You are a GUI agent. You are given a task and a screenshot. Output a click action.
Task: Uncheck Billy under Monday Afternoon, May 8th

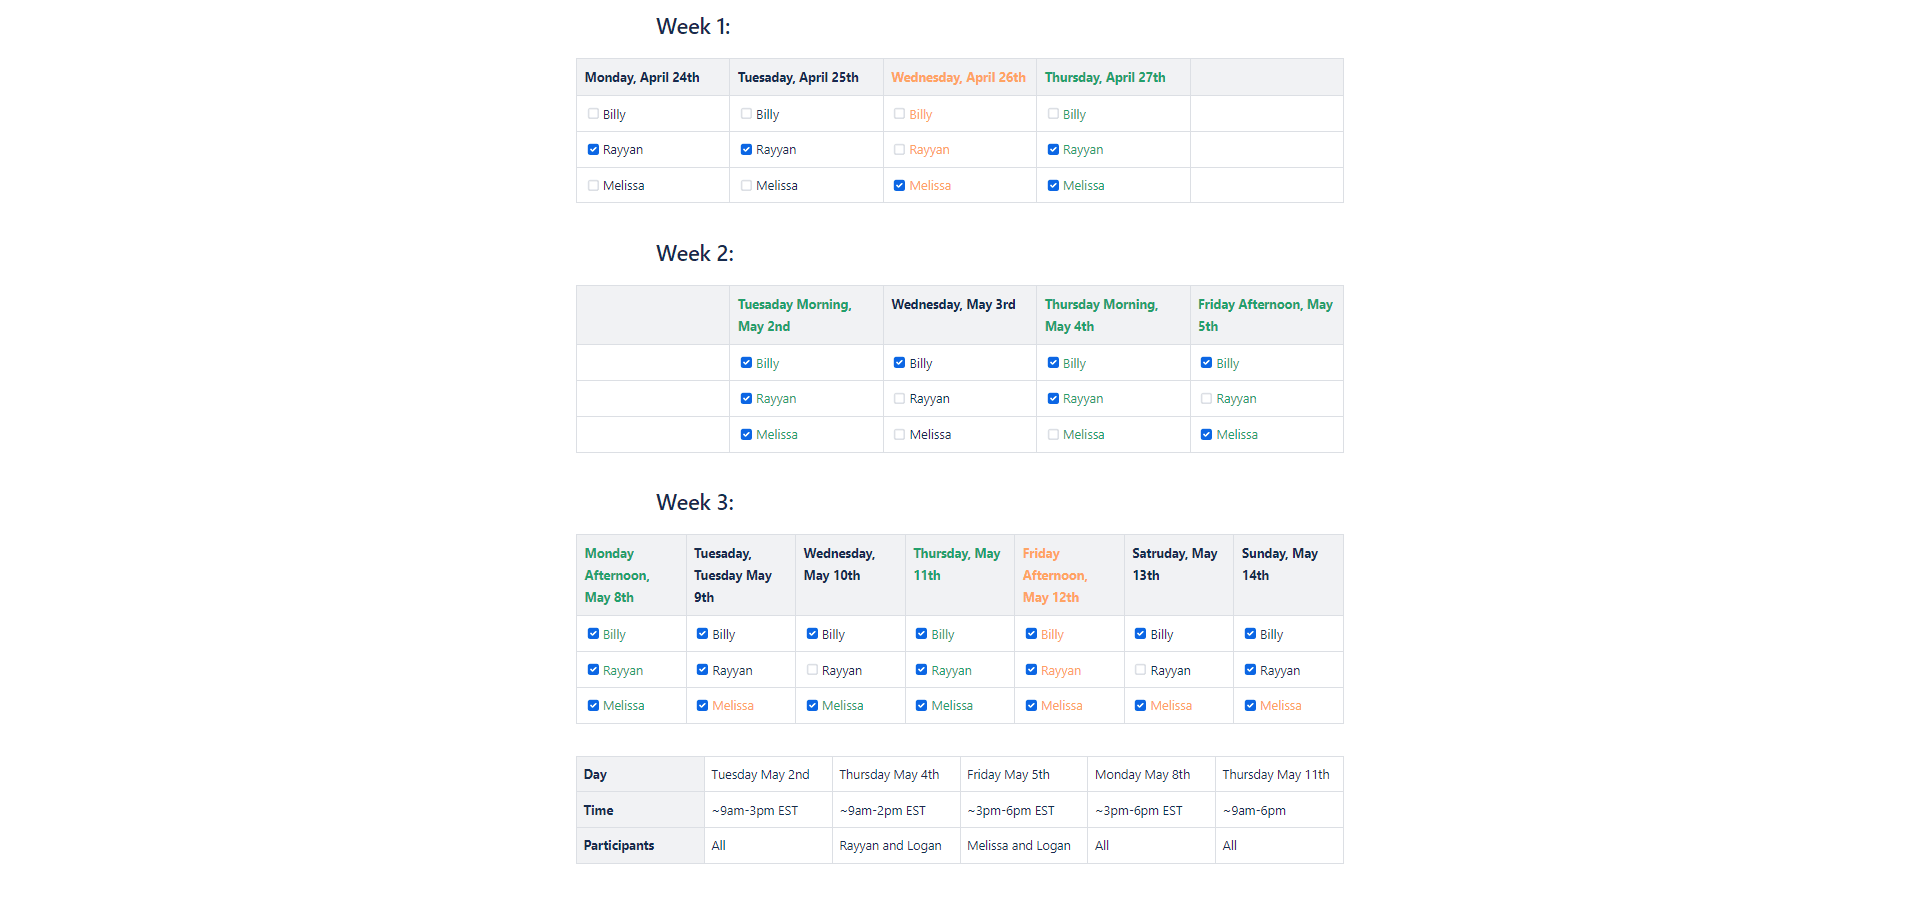tap(593, 634)
